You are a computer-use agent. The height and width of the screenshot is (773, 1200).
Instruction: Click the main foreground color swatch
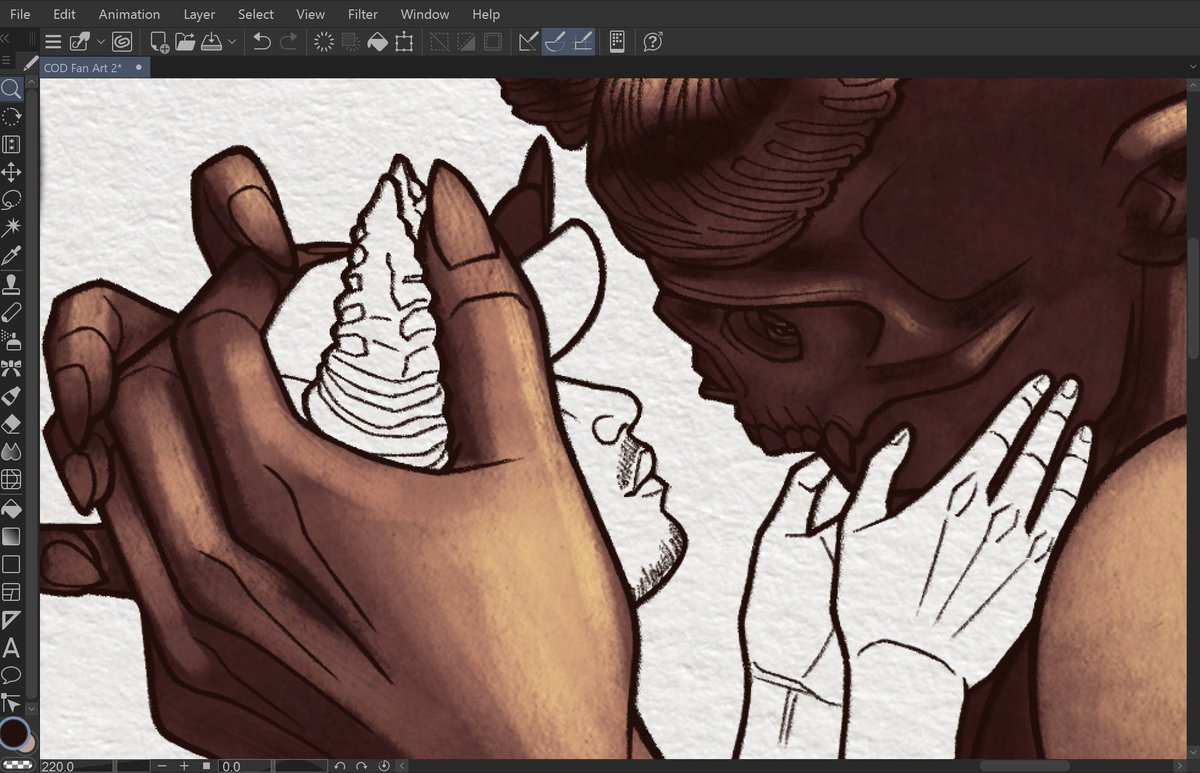tap(14, 732)
